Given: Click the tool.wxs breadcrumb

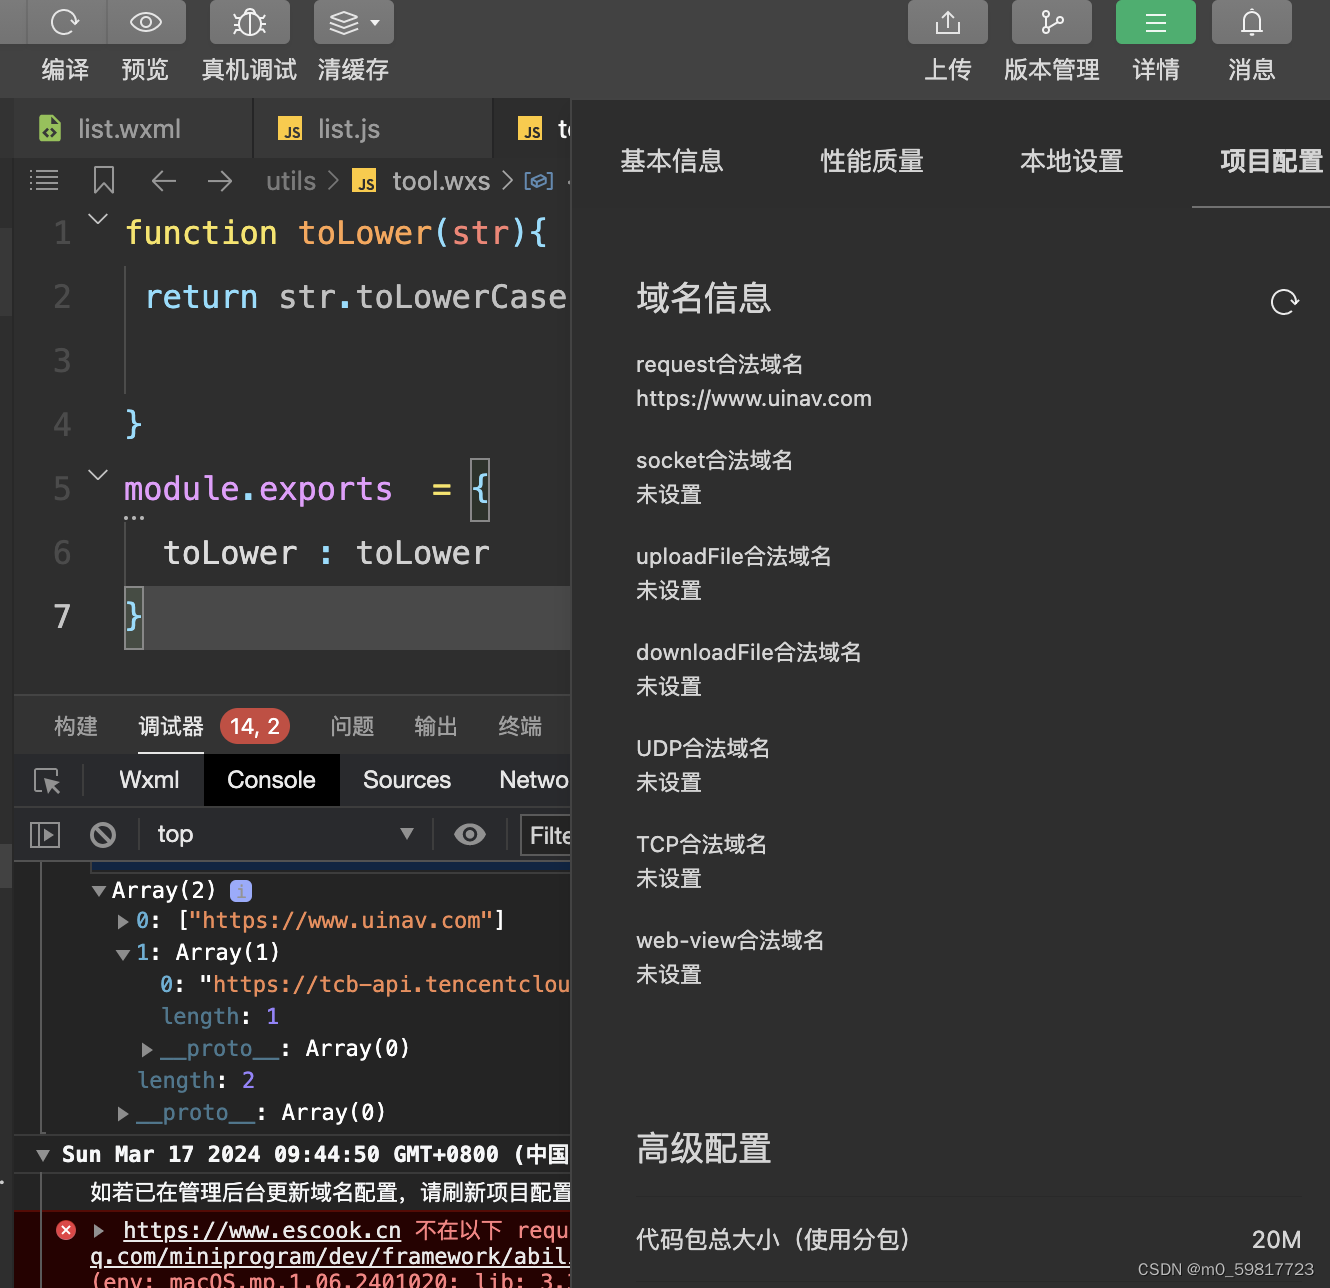Looking at the screenshot, I should 441,181.
